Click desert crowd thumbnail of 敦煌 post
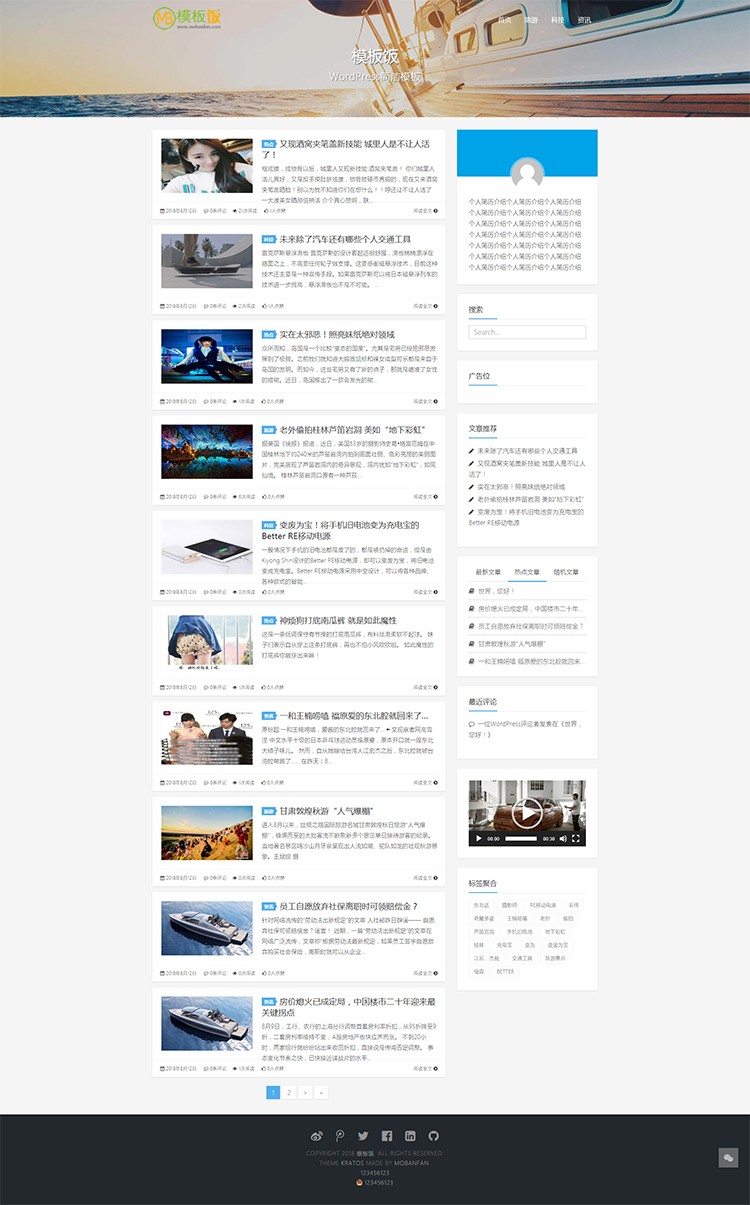 tap(207, 832)
